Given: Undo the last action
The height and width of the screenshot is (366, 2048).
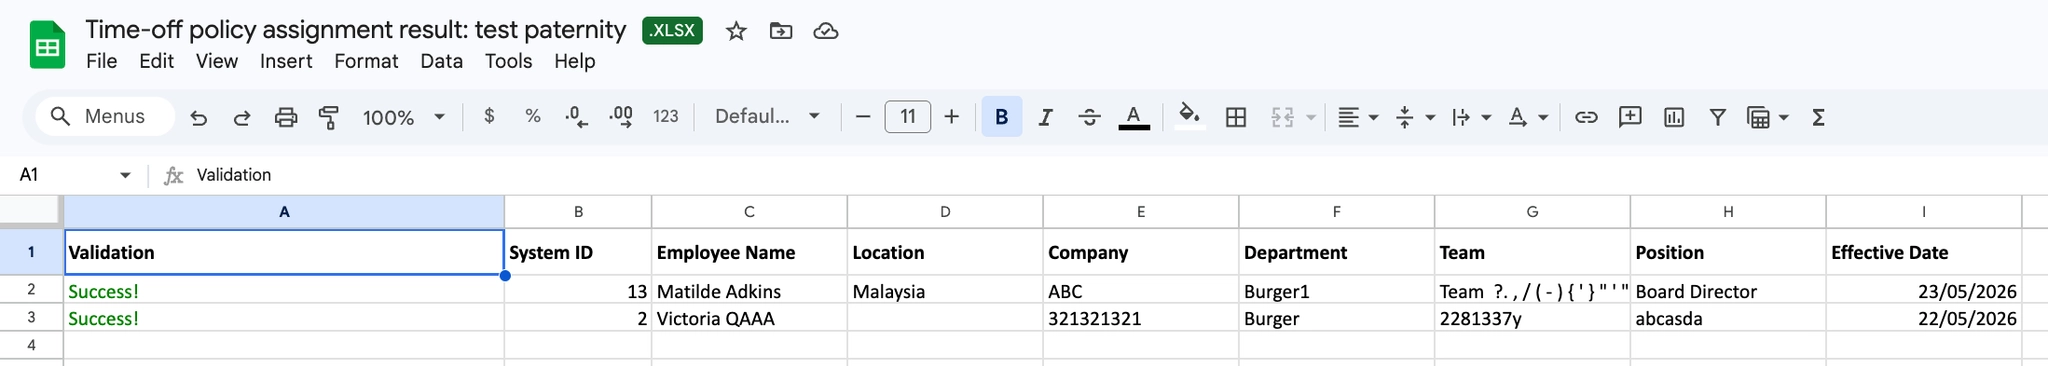Looking at the screenshot, I should (x=198, y=117).
